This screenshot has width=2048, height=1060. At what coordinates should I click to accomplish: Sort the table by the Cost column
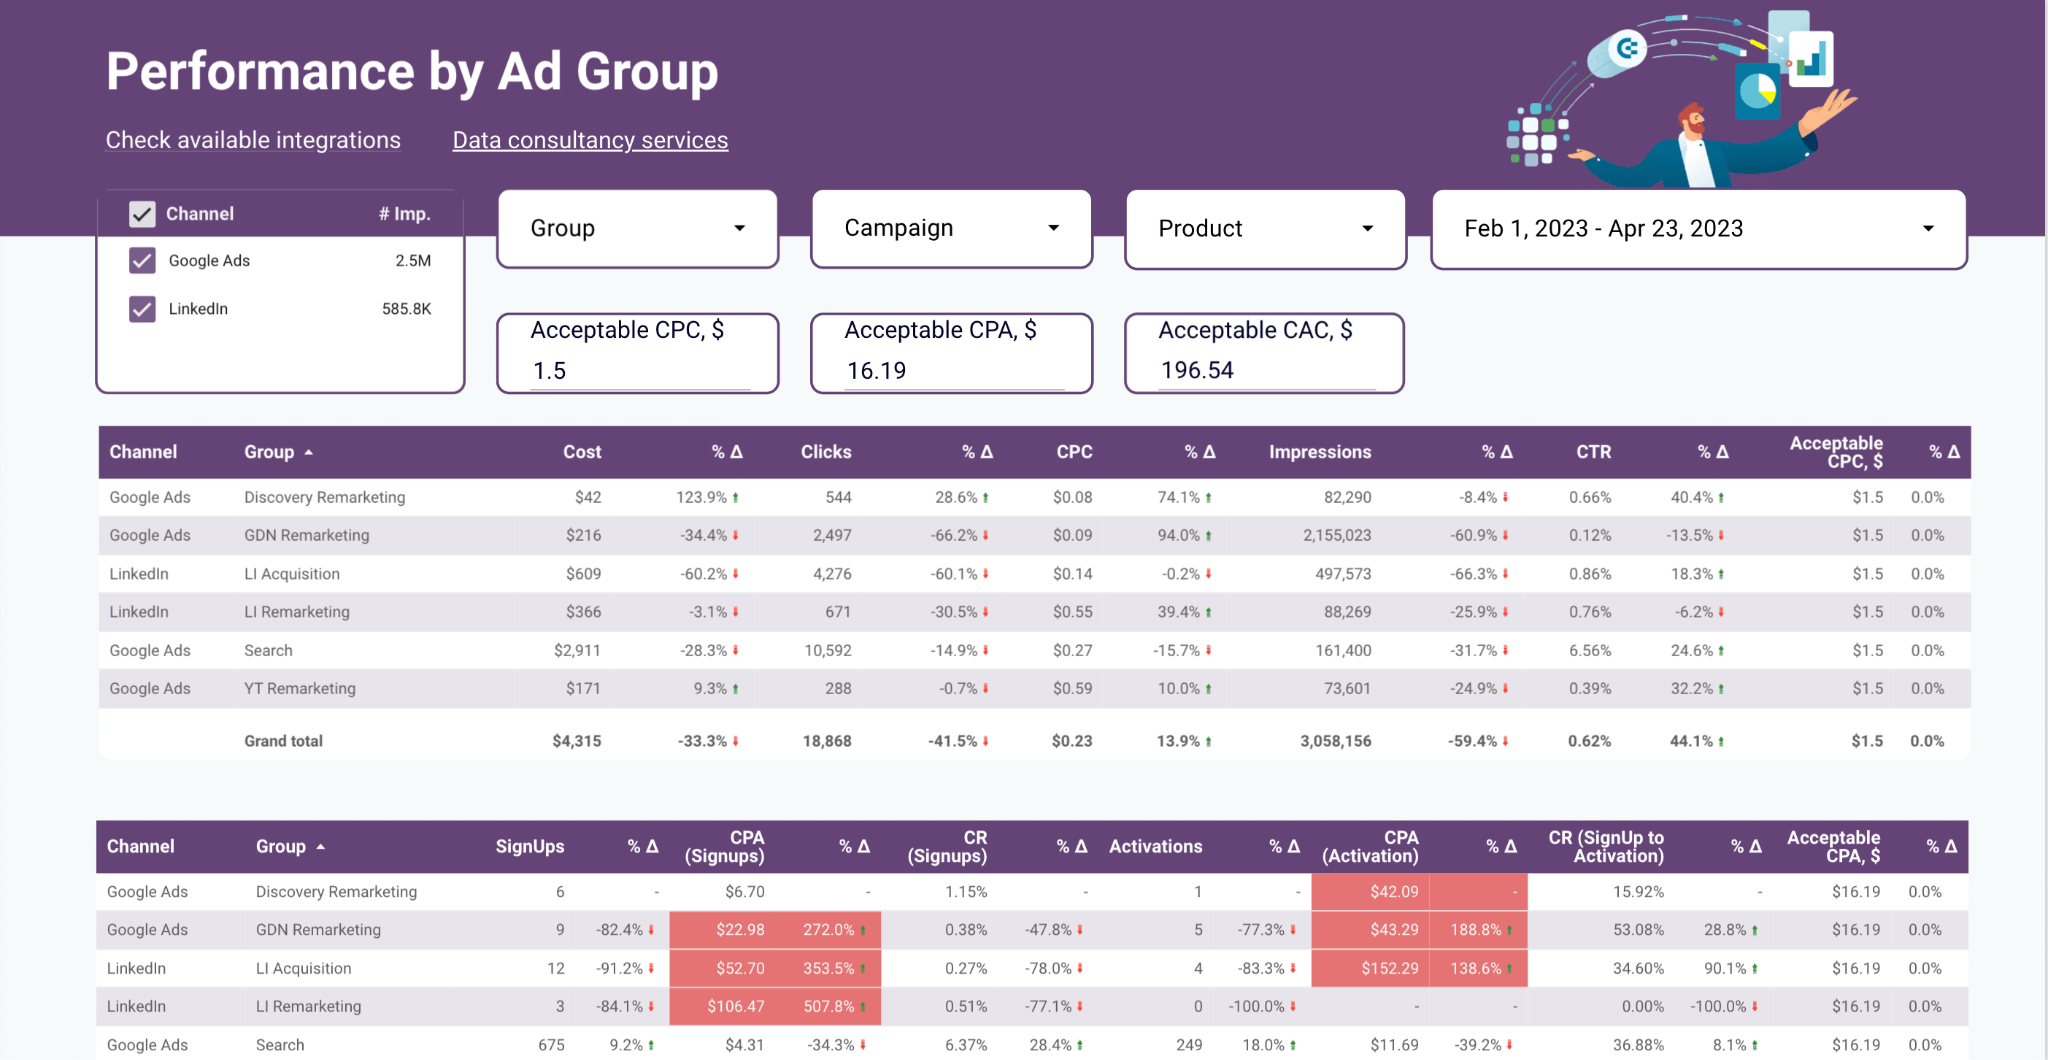(582, 452)
